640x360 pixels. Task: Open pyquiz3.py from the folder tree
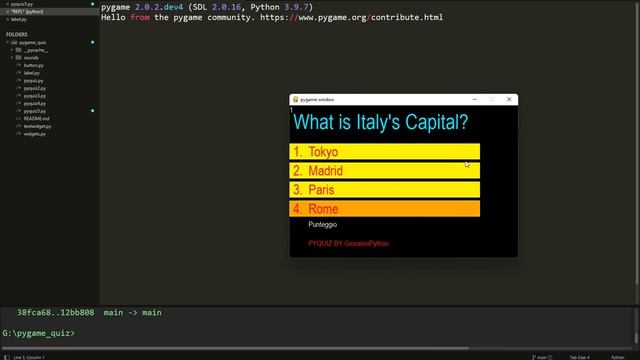pyautogui.click(x=35, y=96)
